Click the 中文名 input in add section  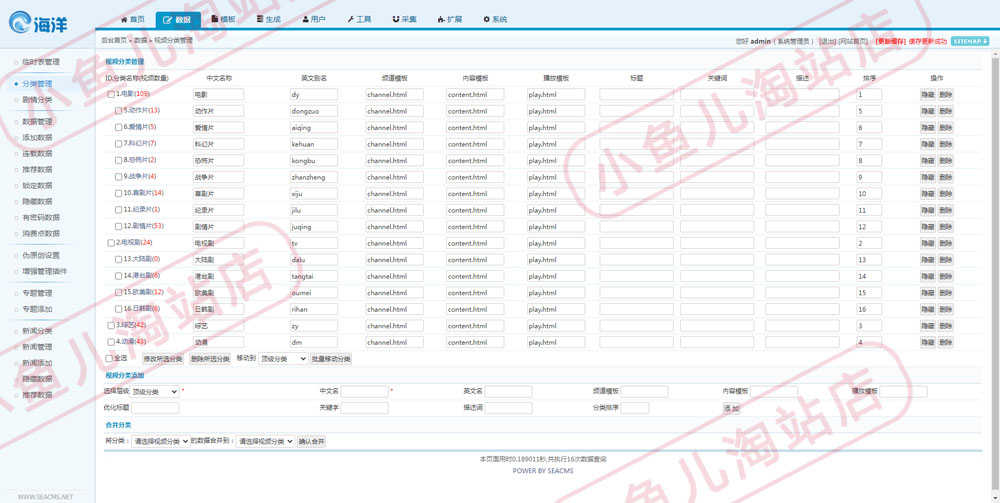(364, 391)
